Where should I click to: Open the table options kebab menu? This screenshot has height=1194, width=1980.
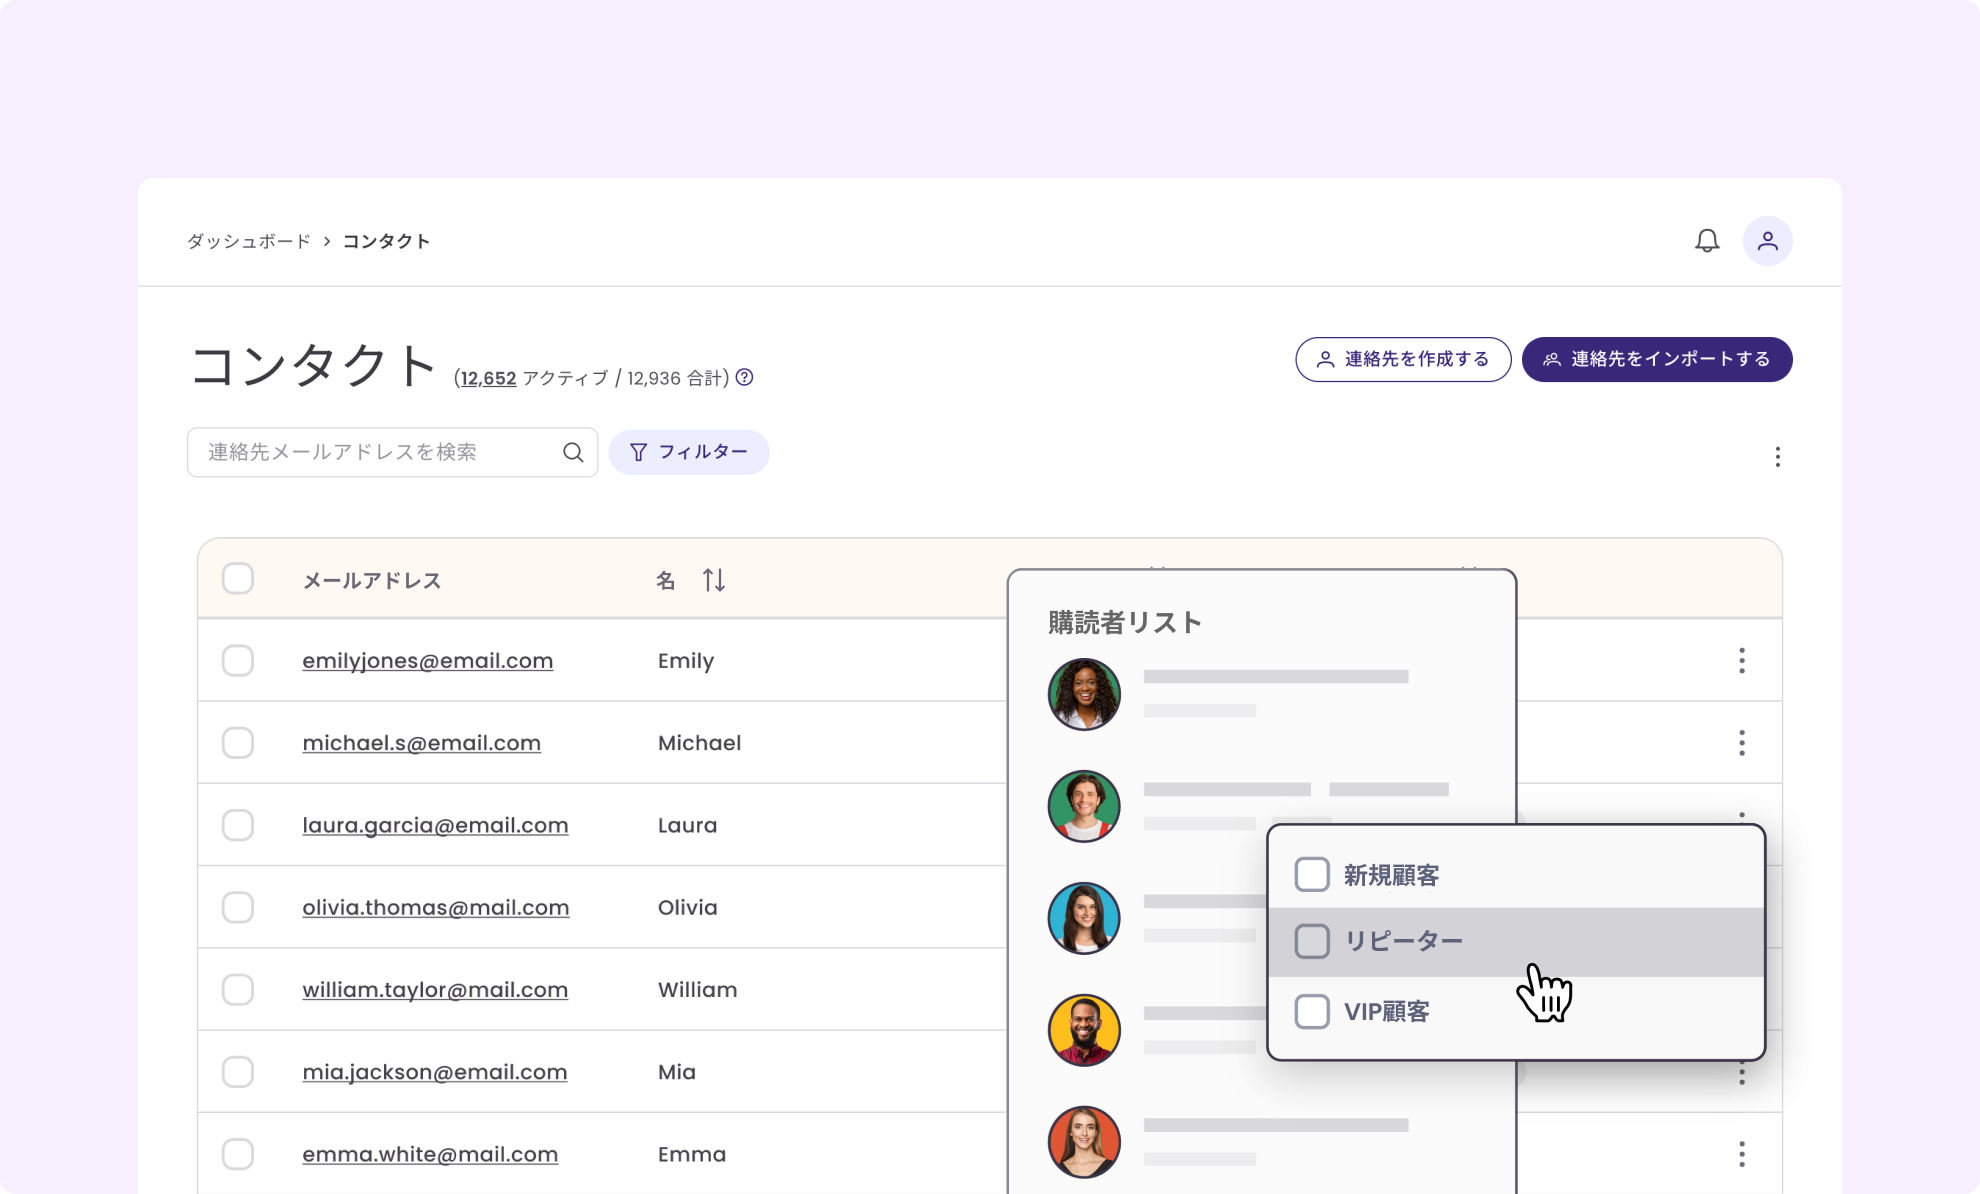point(1777,457)
